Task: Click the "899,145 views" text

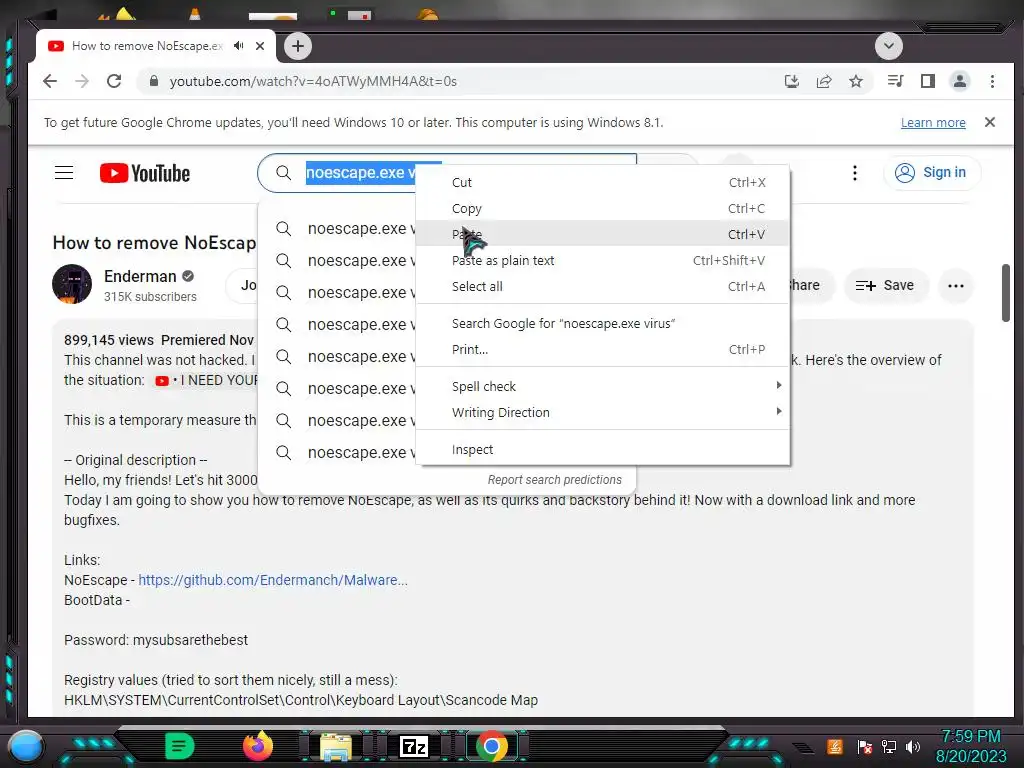Action: pos(108,340)
